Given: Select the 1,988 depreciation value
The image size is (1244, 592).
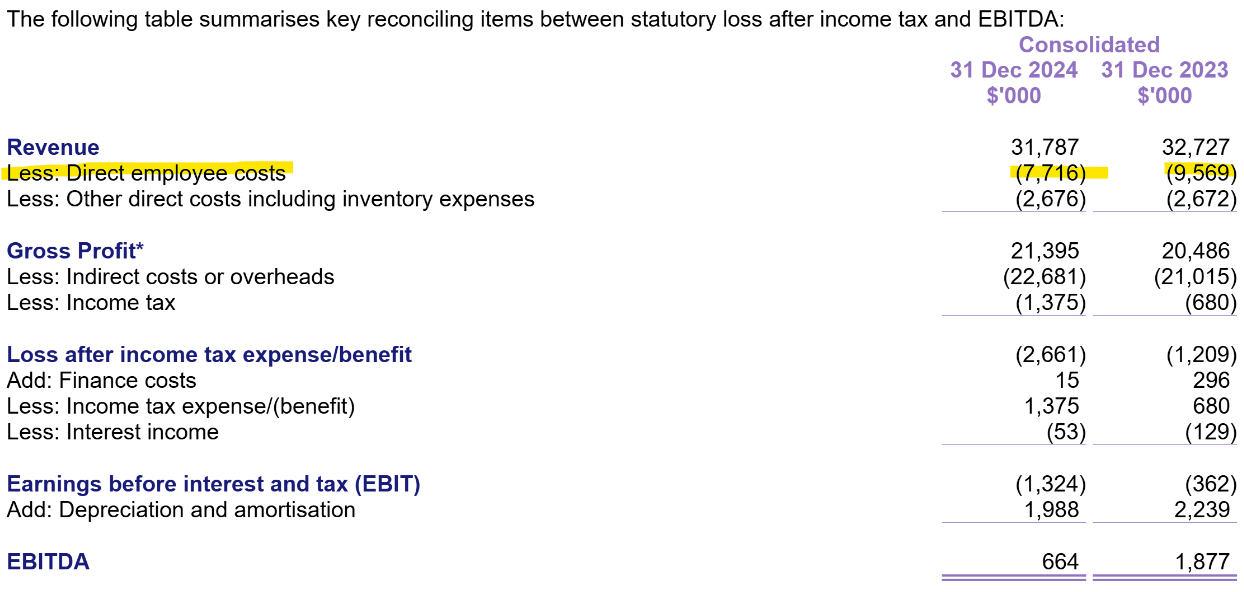Looking at the screenshot, I should click(1051, 510).
